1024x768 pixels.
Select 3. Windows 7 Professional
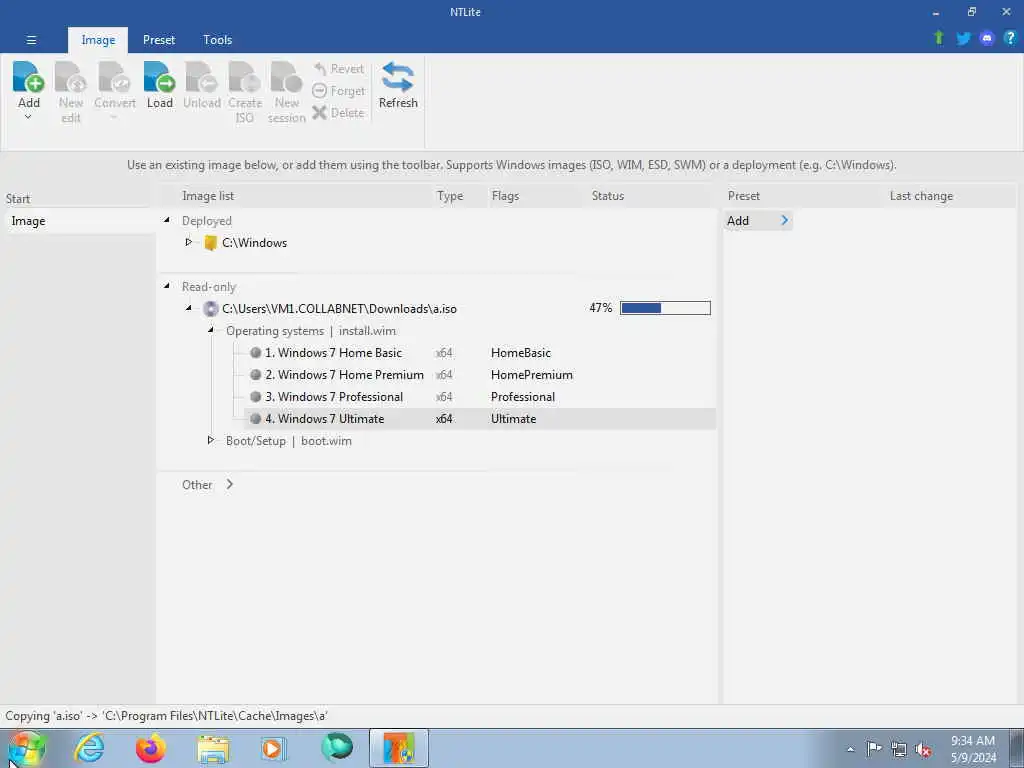point(334,396)
